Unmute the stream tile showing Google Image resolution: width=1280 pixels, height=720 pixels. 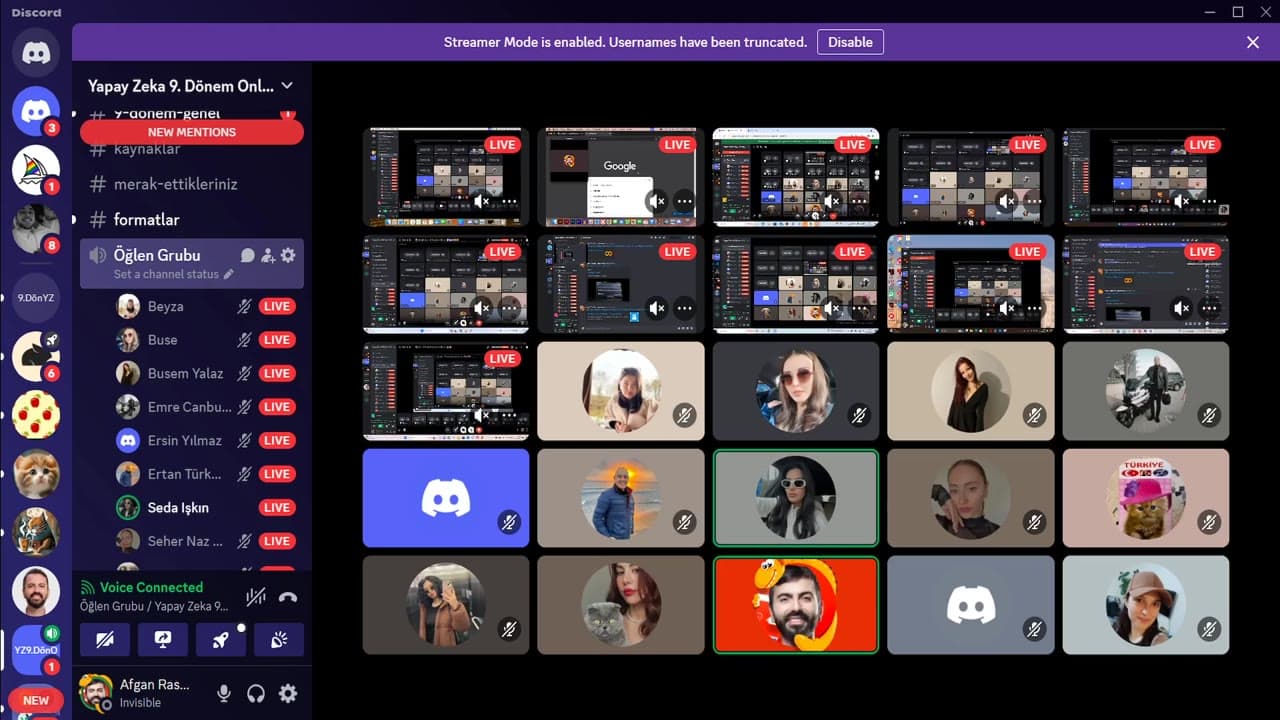[x=656, y=201]
